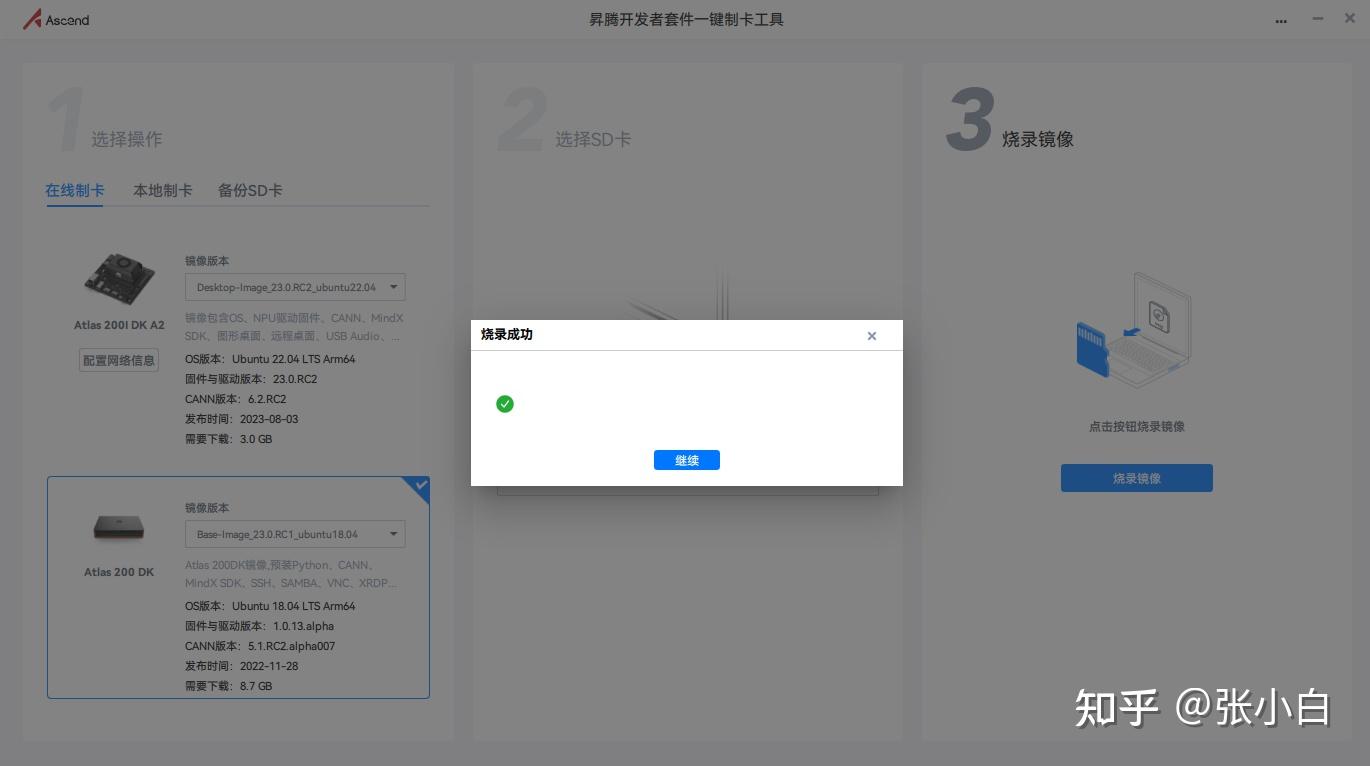The image size is (1370, 766).
Task: Click the 配置网络信息 button
Action: (x=118, y=360)
